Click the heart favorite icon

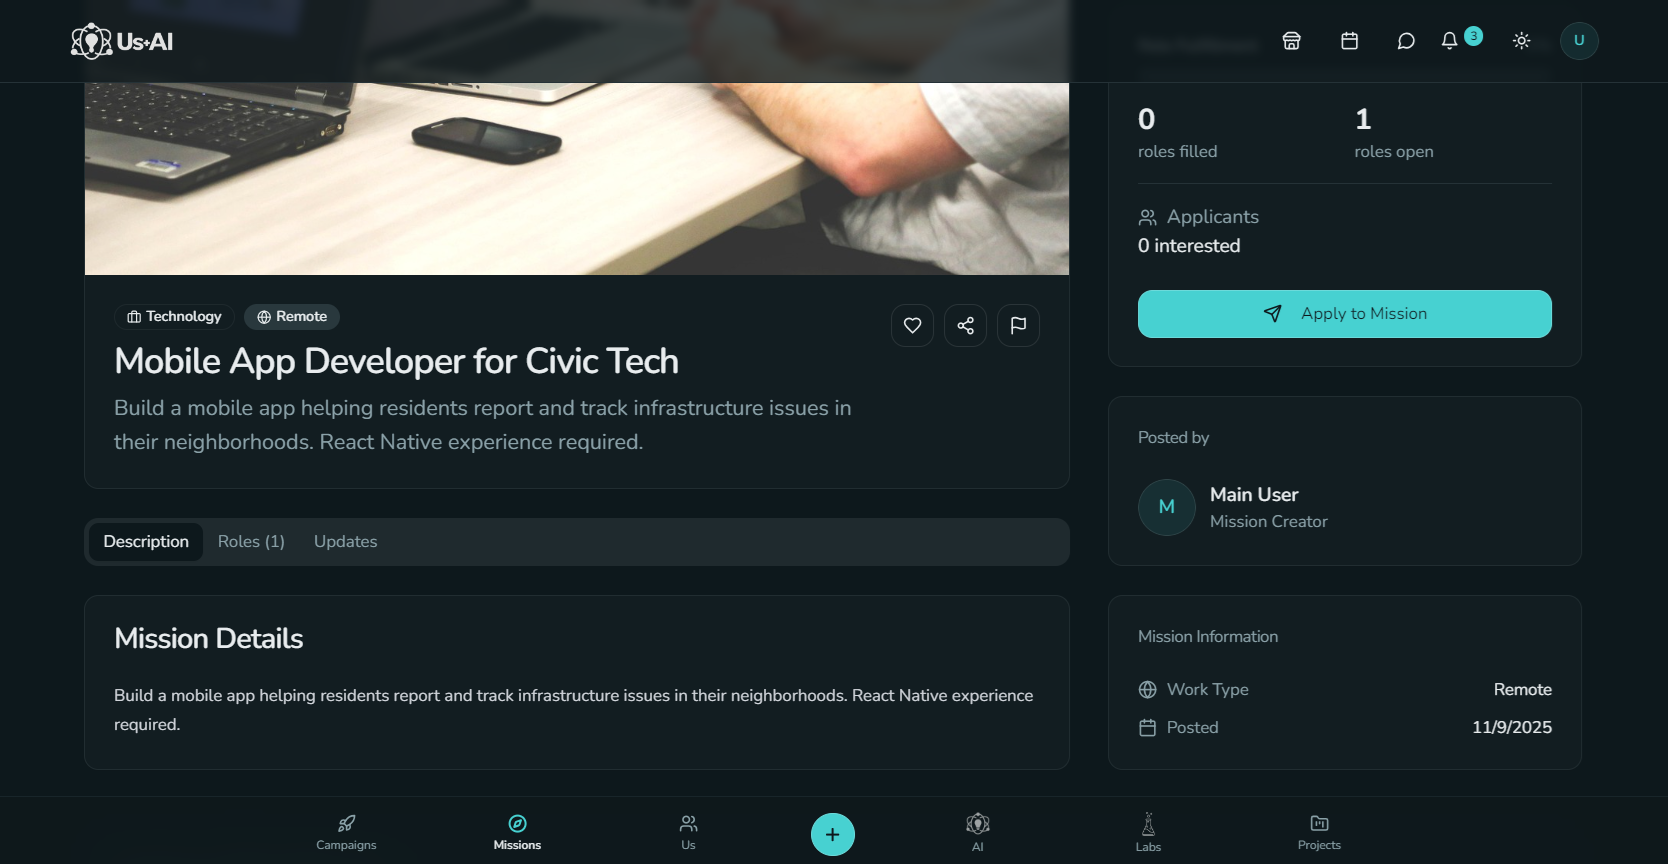pos(912,325)
